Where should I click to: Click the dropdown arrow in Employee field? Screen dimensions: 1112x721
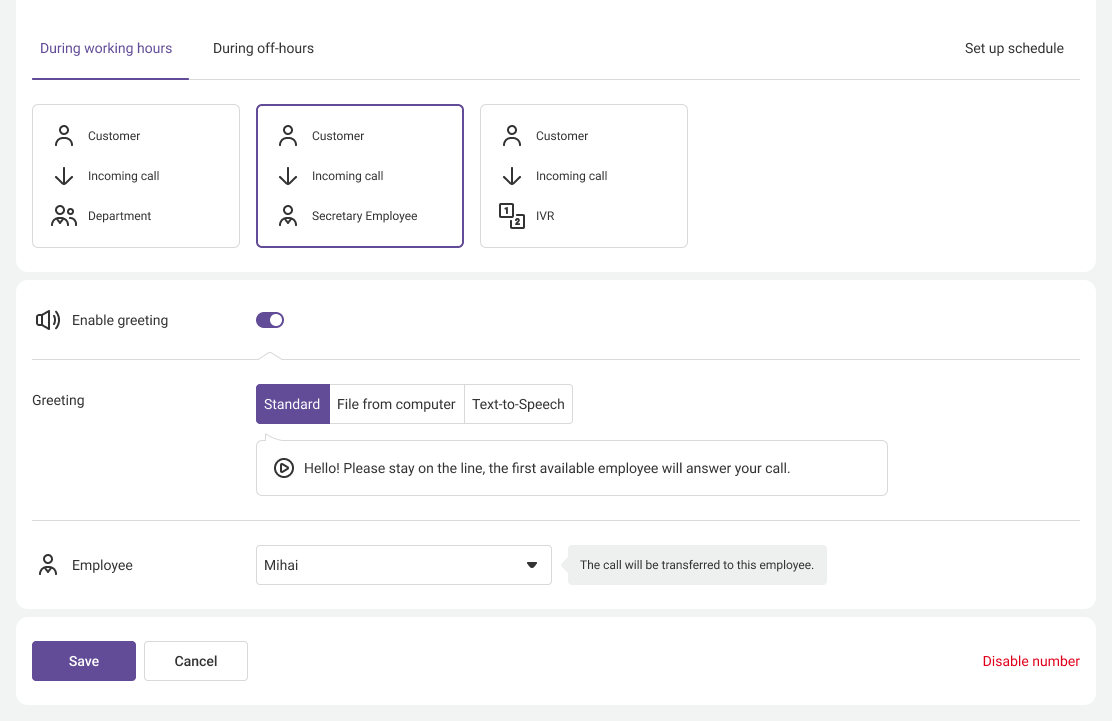pyautogui.click(x=532, y=565)
